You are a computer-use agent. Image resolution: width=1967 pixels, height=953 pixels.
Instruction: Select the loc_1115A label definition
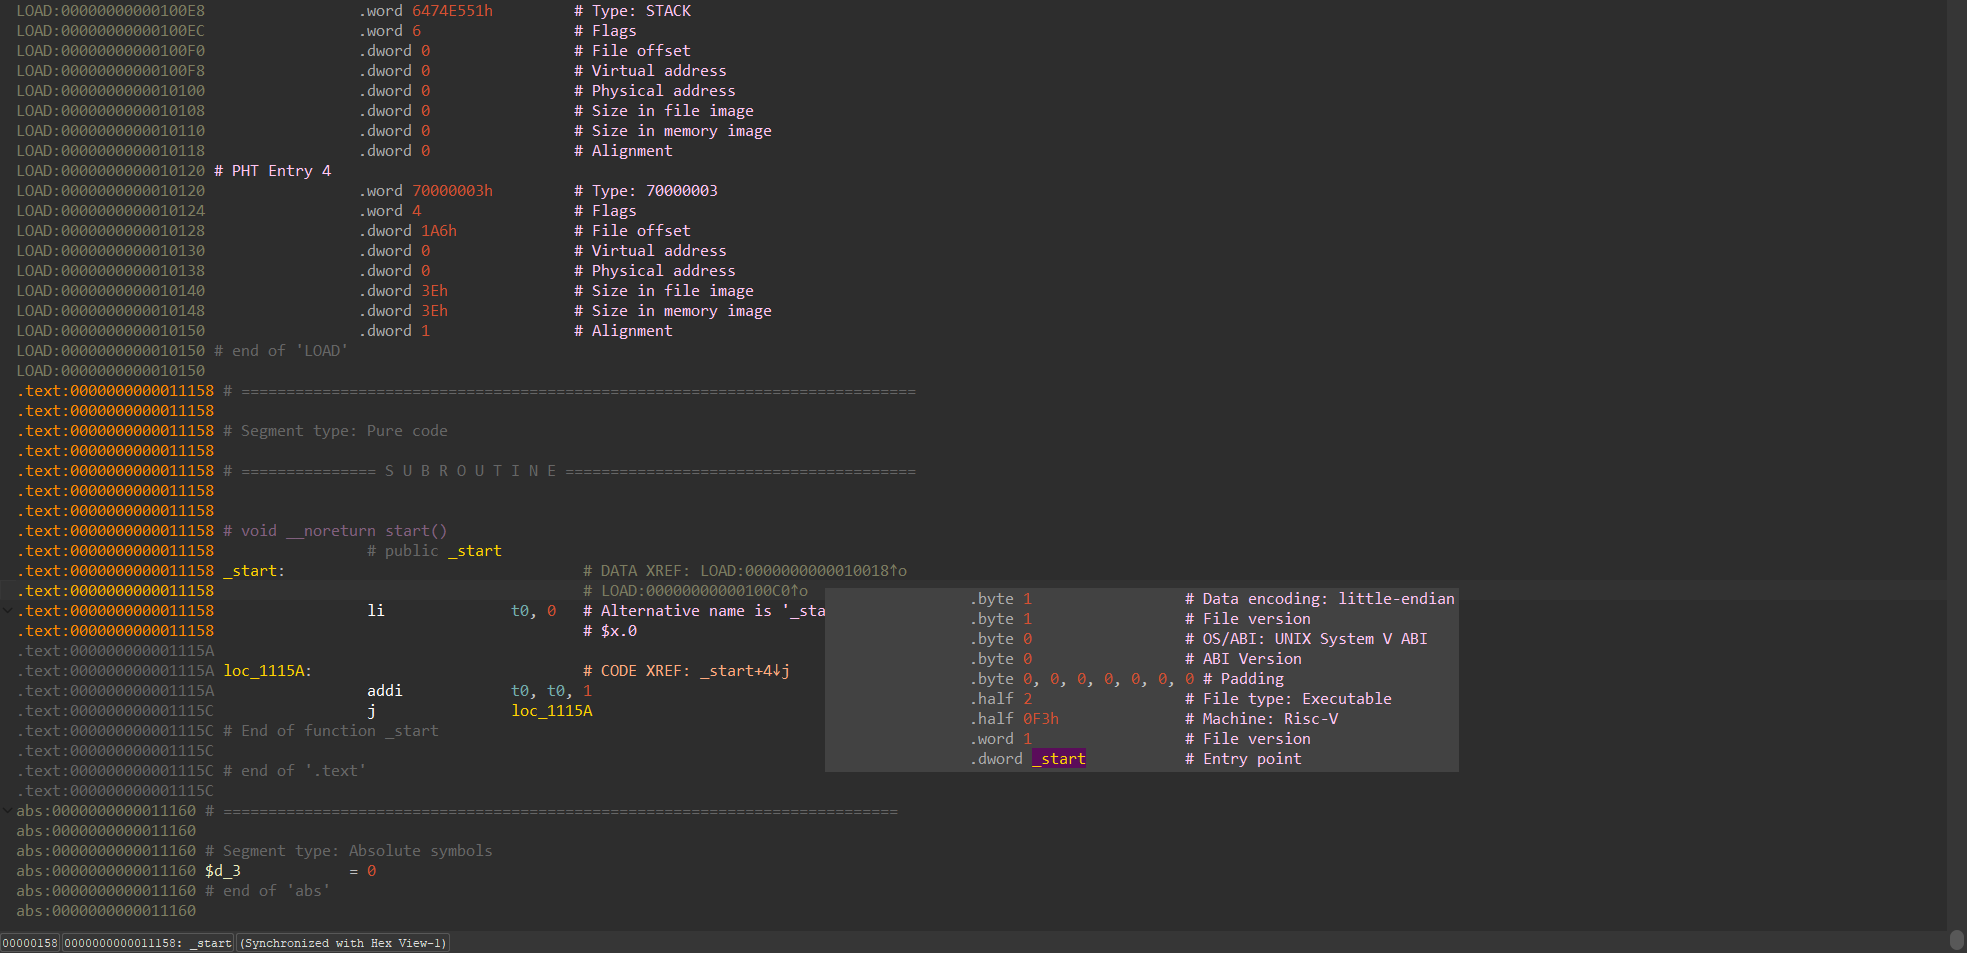click(x=264, y=671)
